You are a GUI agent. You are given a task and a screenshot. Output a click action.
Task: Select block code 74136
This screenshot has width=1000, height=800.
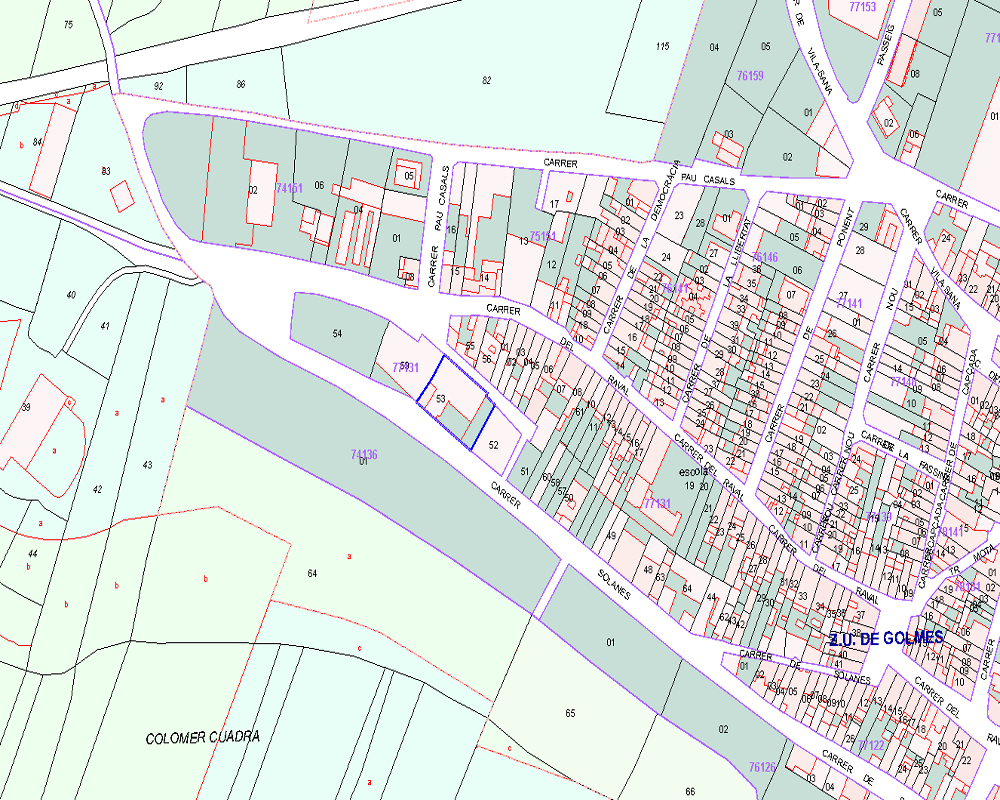pos(364,454)
